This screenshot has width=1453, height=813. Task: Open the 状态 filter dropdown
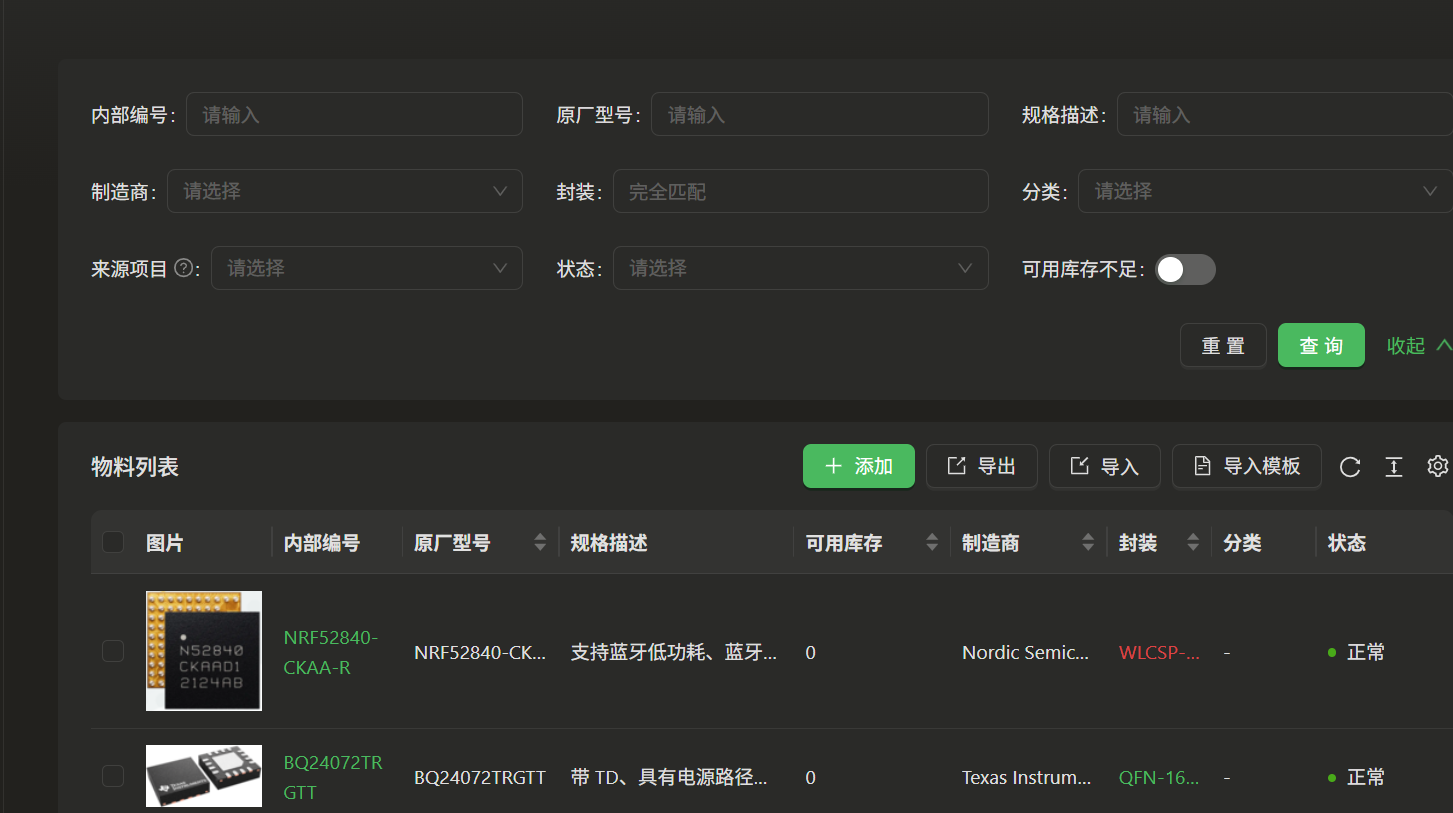click(x=800, y=268)
